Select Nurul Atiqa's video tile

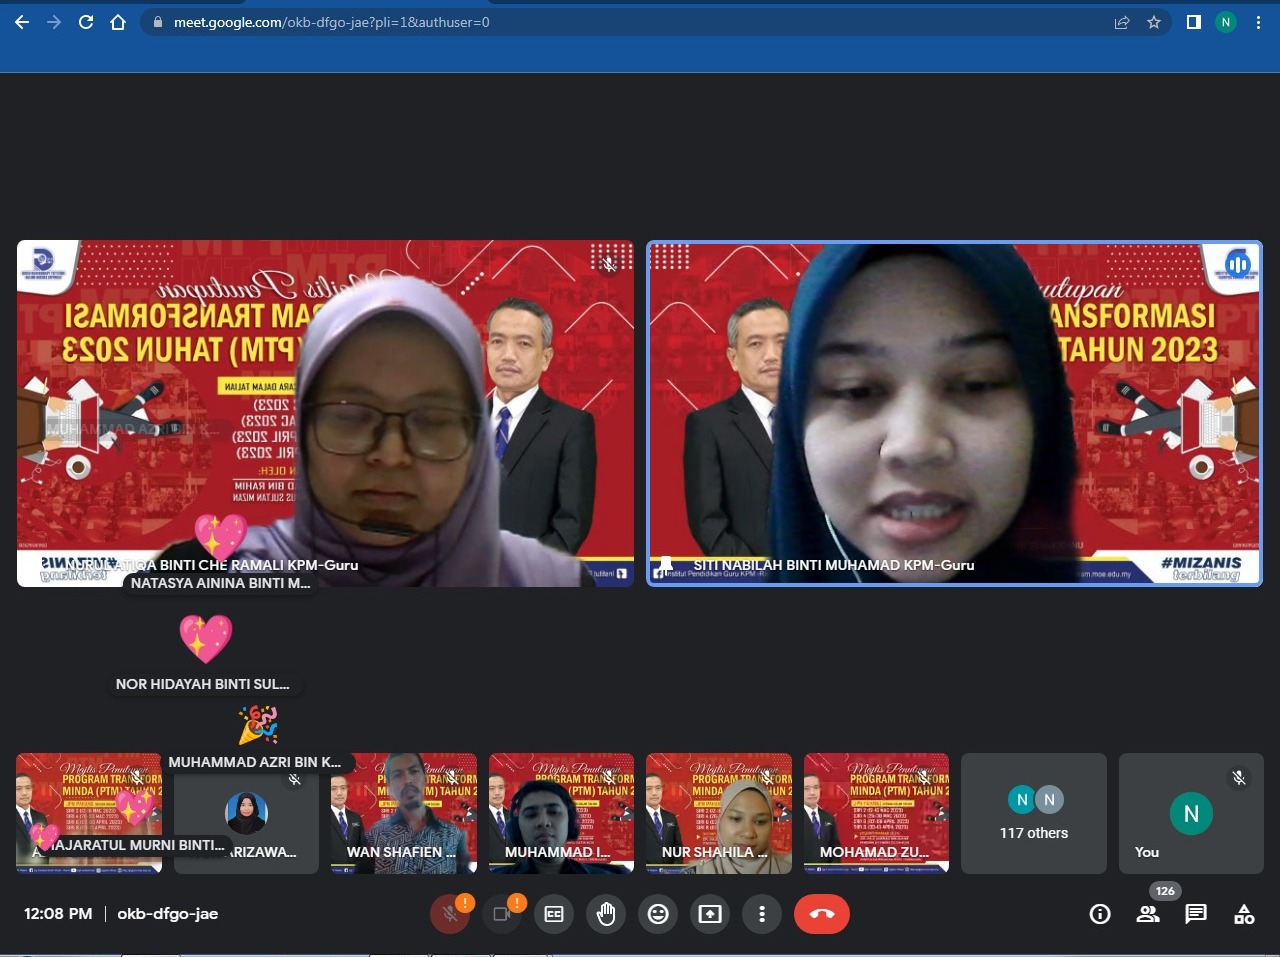(x=325, y=413)
